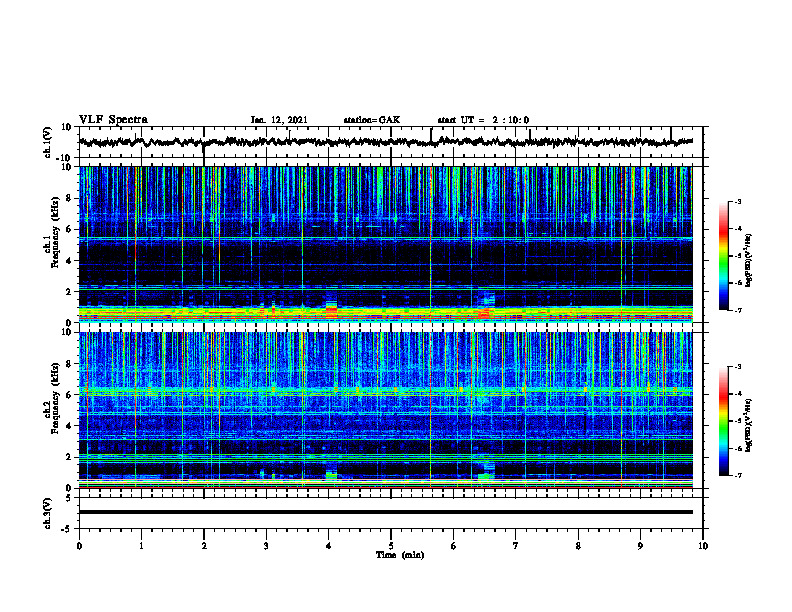
Task: Click time axis tick label "2"
Action: (204, 546)
